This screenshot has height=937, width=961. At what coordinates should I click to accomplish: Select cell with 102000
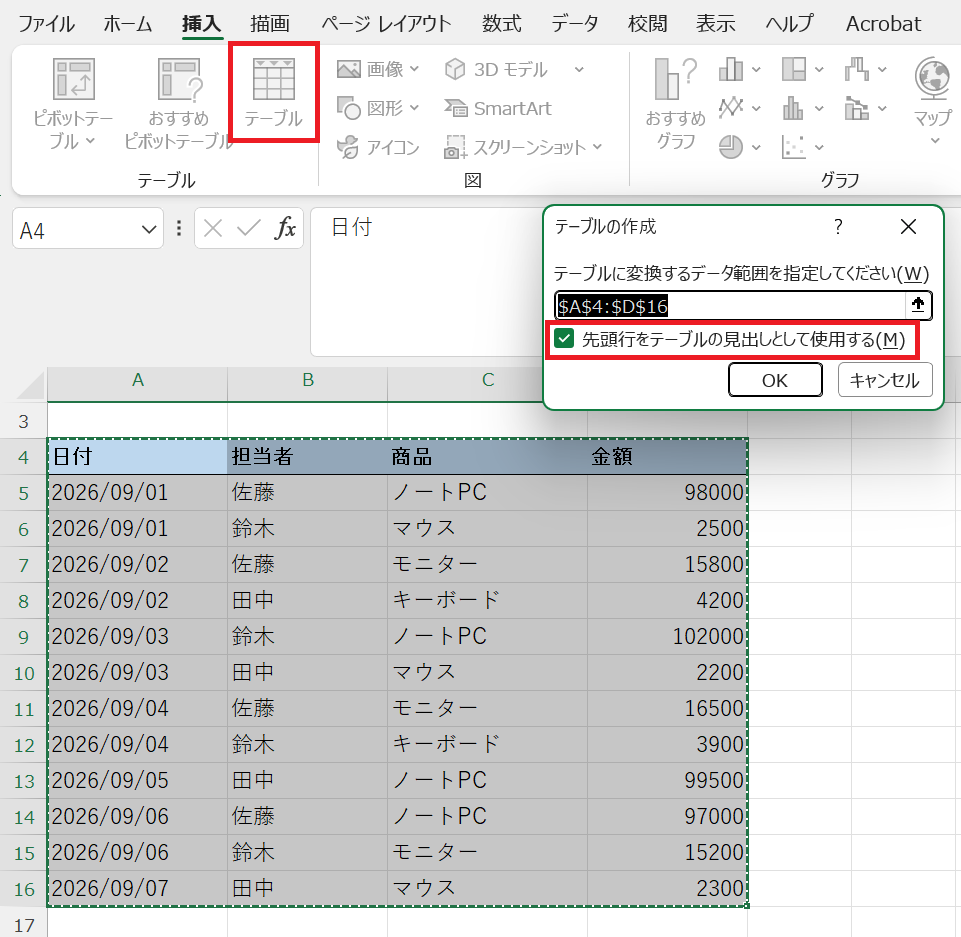(x=667, y=637)
